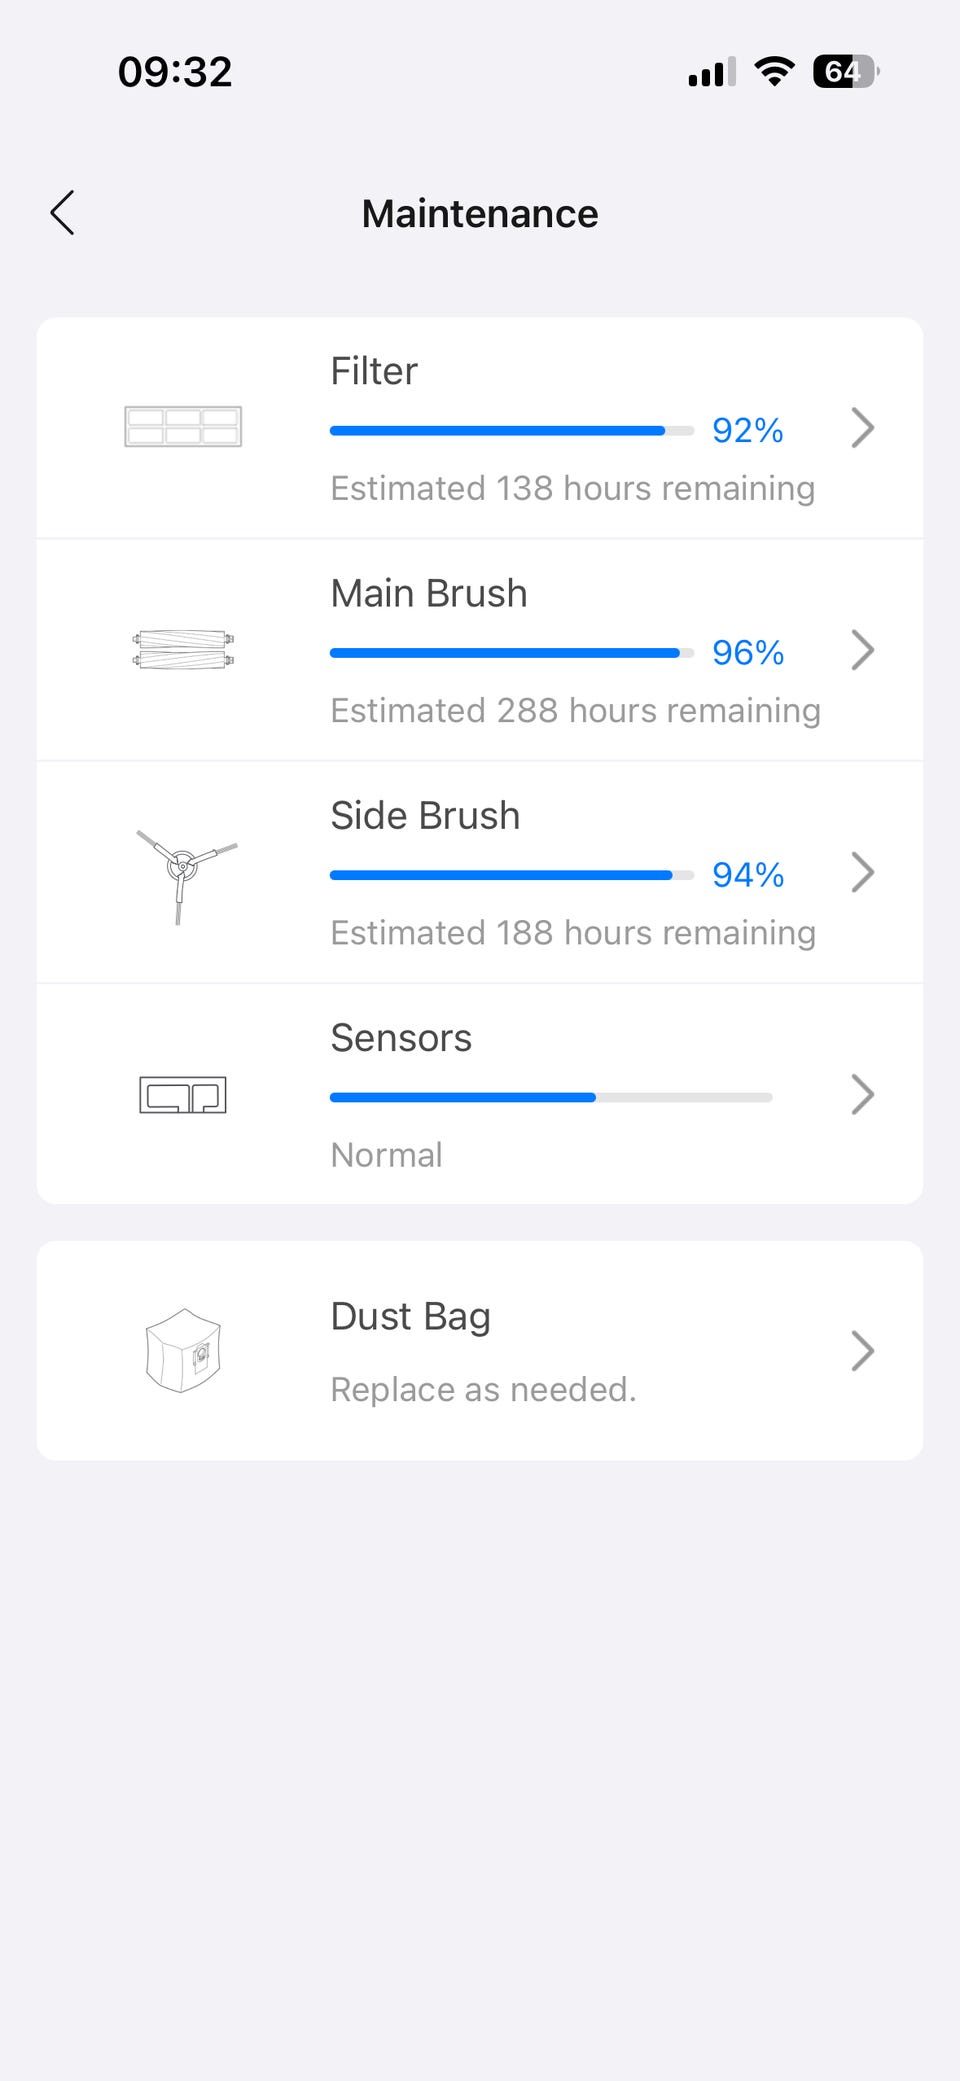The width and height of the screenshot is (960, 2081).
Task: Tap the Sensors component icon
Action: [183, 1095]
